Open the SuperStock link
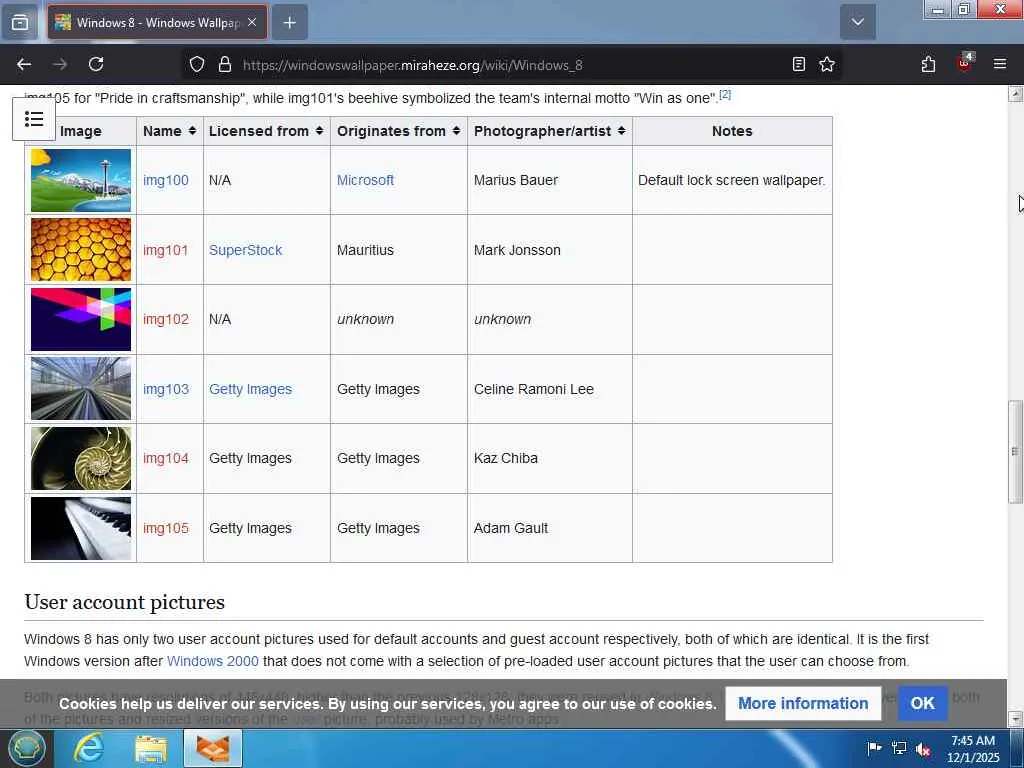 click(x=246, y=250)
